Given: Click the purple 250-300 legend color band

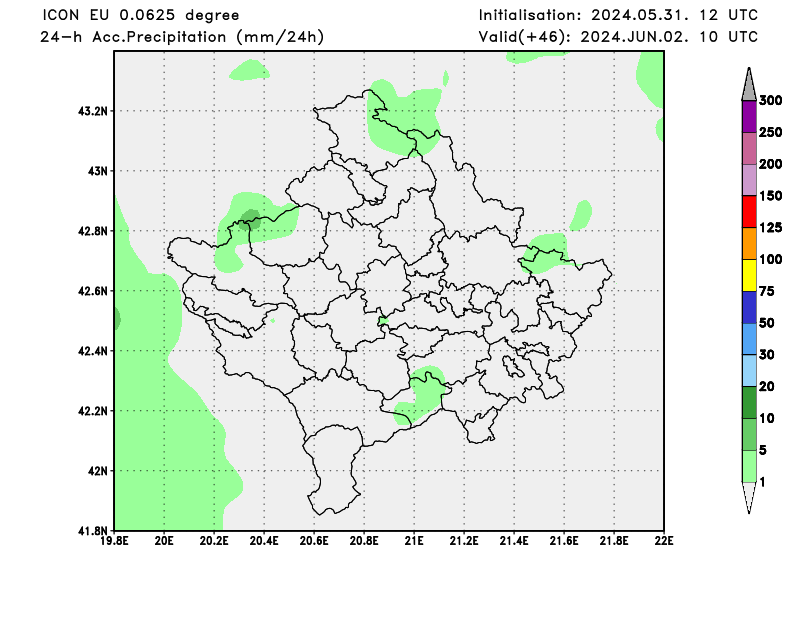Looking at the screenshot, I should (x=749, y=117).
